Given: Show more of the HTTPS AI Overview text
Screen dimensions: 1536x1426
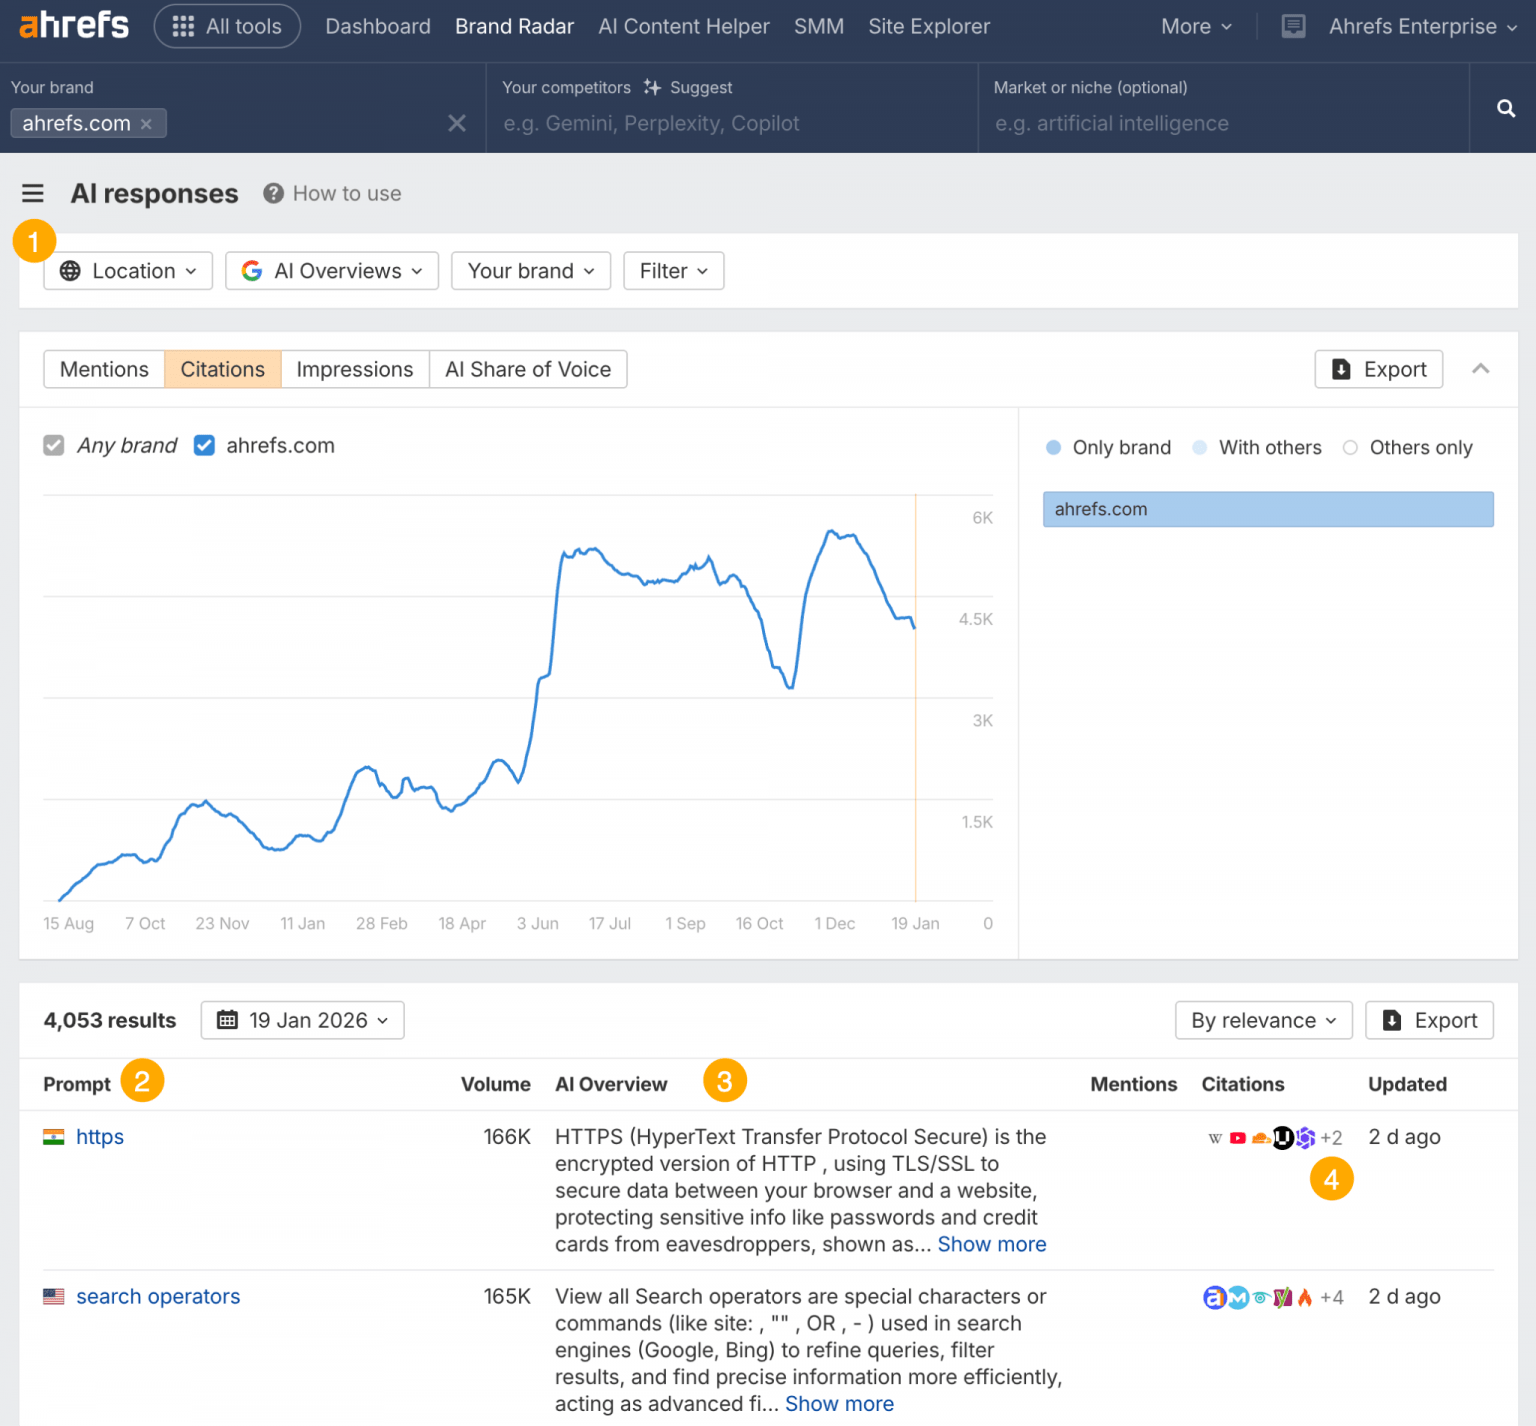Looking at the screenshot, I should point(992,1244).
